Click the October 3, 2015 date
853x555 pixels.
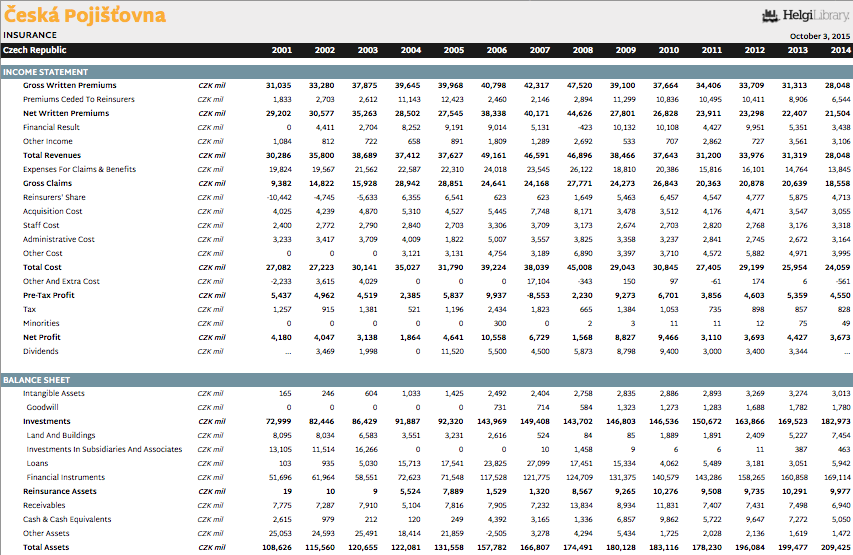[x=820, y=36]
